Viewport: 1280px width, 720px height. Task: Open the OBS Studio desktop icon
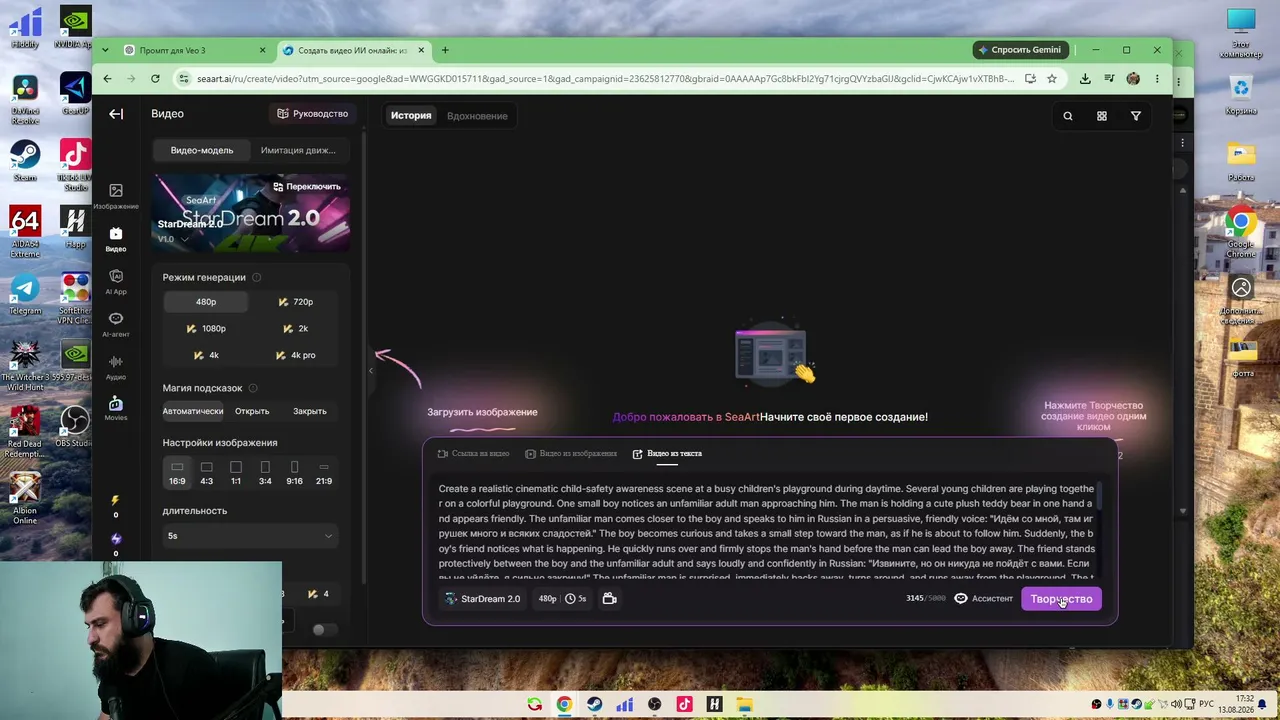click(75, 425)
